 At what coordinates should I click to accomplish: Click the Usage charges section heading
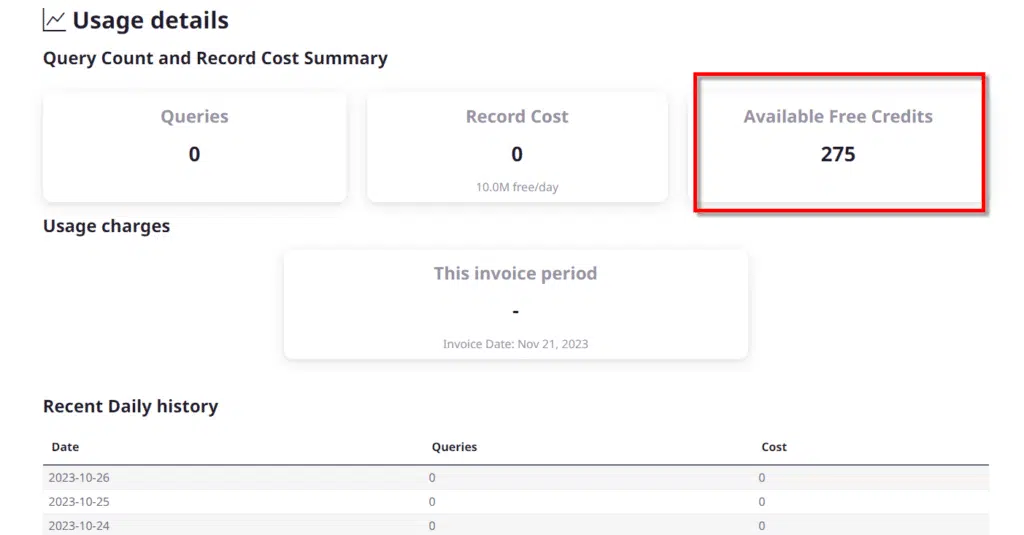106,226
